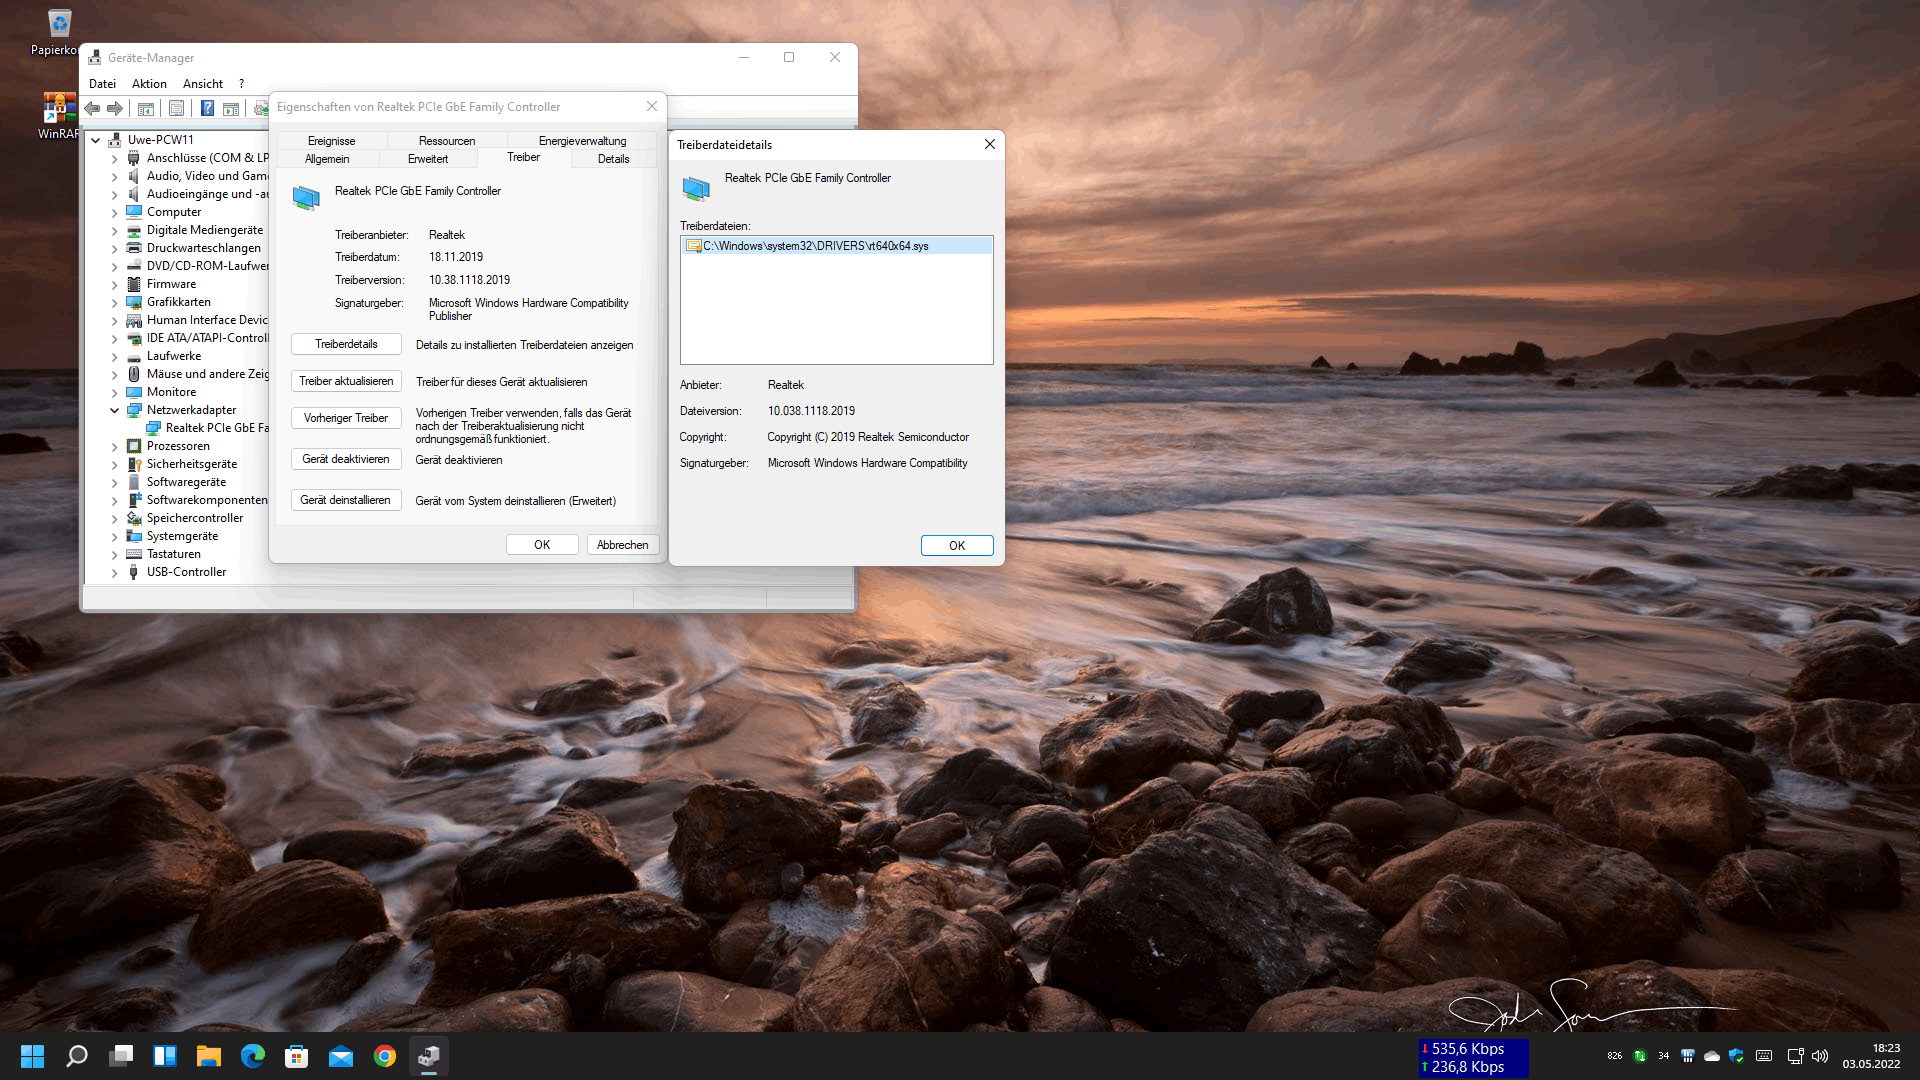1920x1080 pixels.
Task: Open the WinRAR desktop shortcut
Action: 59,116
